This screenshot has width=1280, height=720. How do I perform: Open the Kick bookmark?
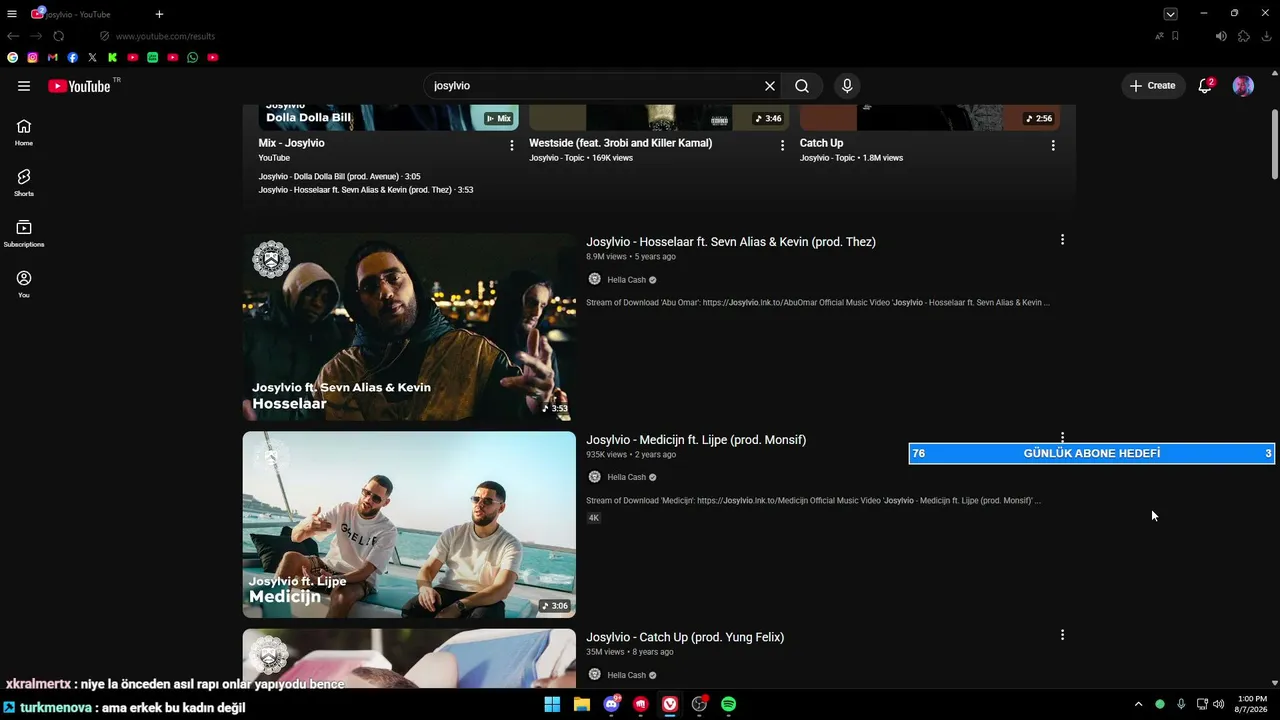tap(113, 58)
